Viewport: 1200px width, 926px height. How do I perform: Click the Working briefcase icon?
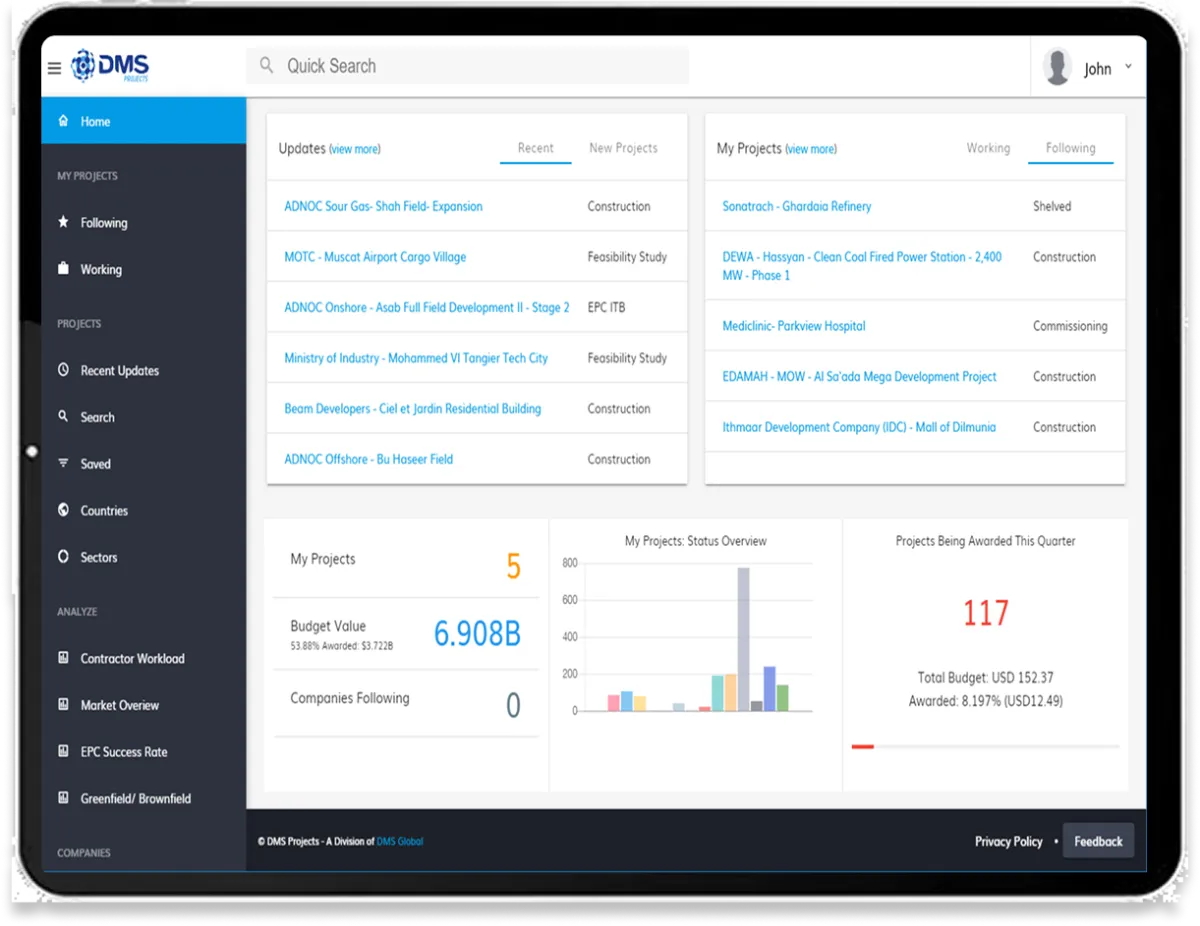coord(64,269)
